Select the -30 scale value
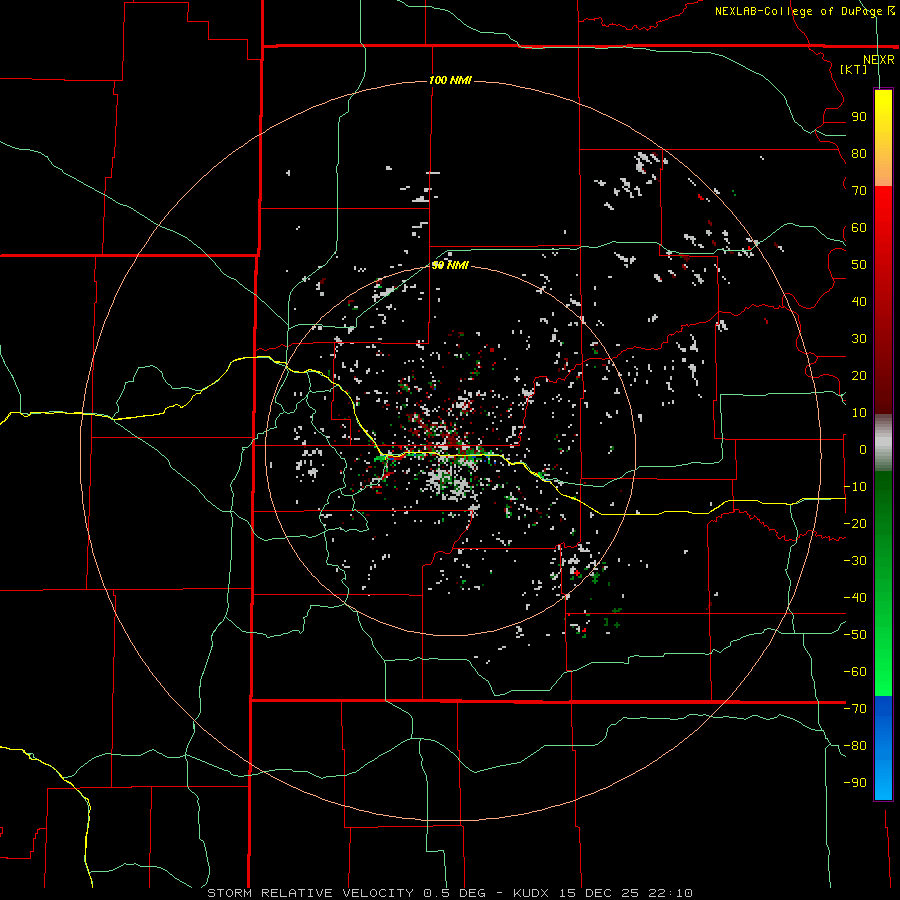The image size is (900, 900). click(x=855, y=561)
